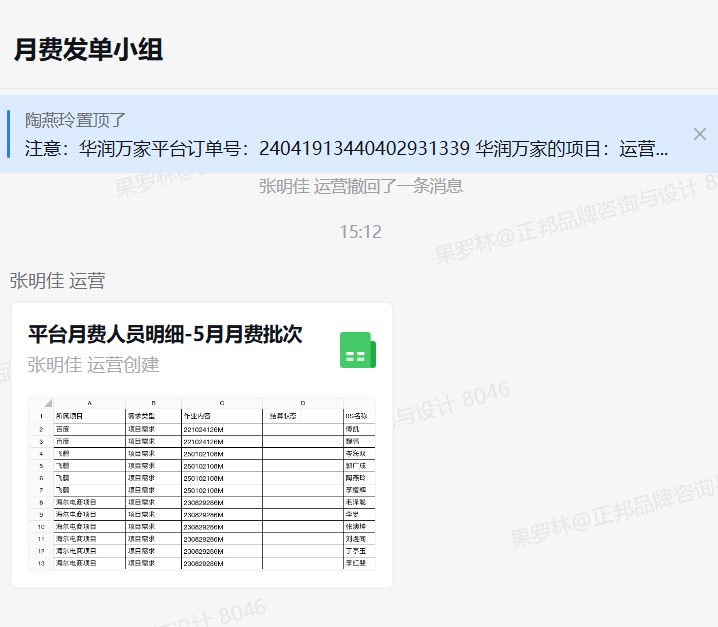This screenshot has height=627, width=718.
Task: Click sender name 张明佳 运营 above the card
Action: (x=57, y=280)
